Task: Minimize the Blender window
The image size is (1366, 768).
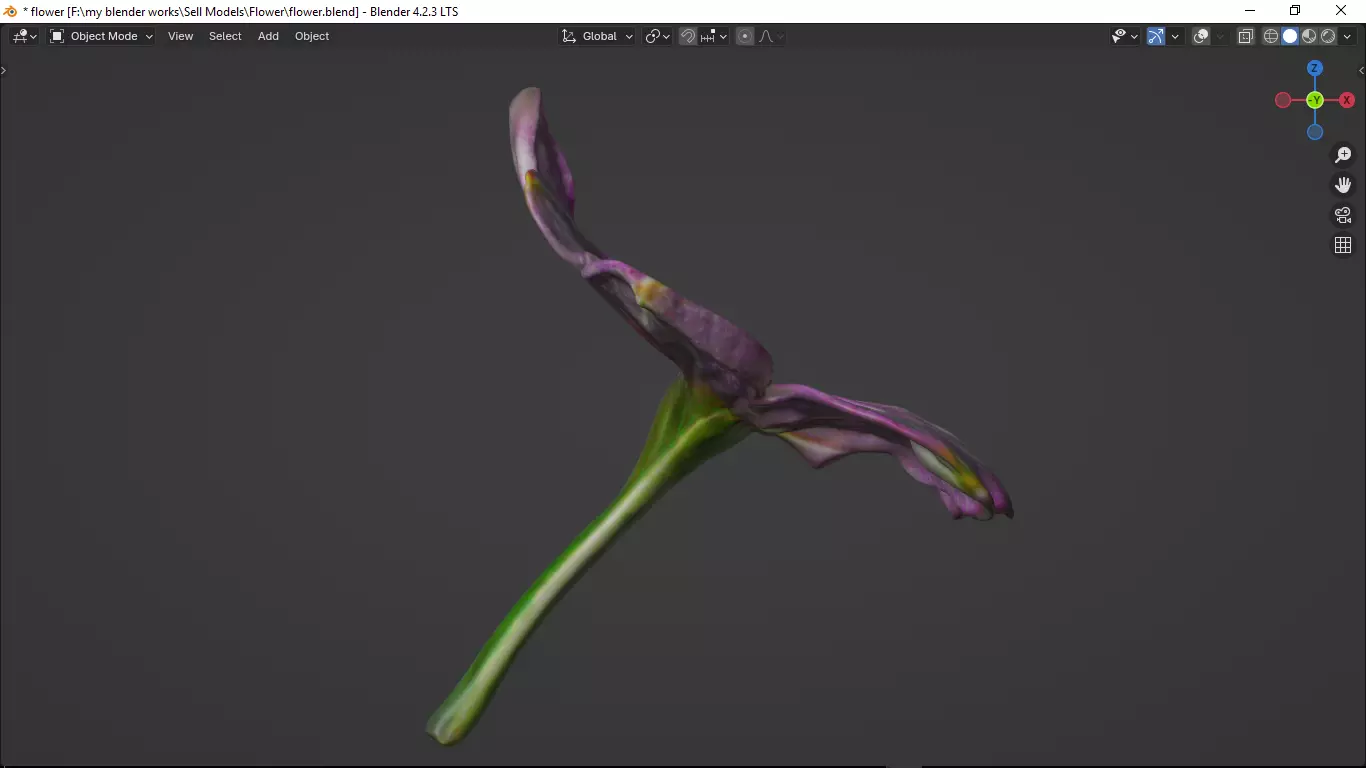Action: 1249,11
